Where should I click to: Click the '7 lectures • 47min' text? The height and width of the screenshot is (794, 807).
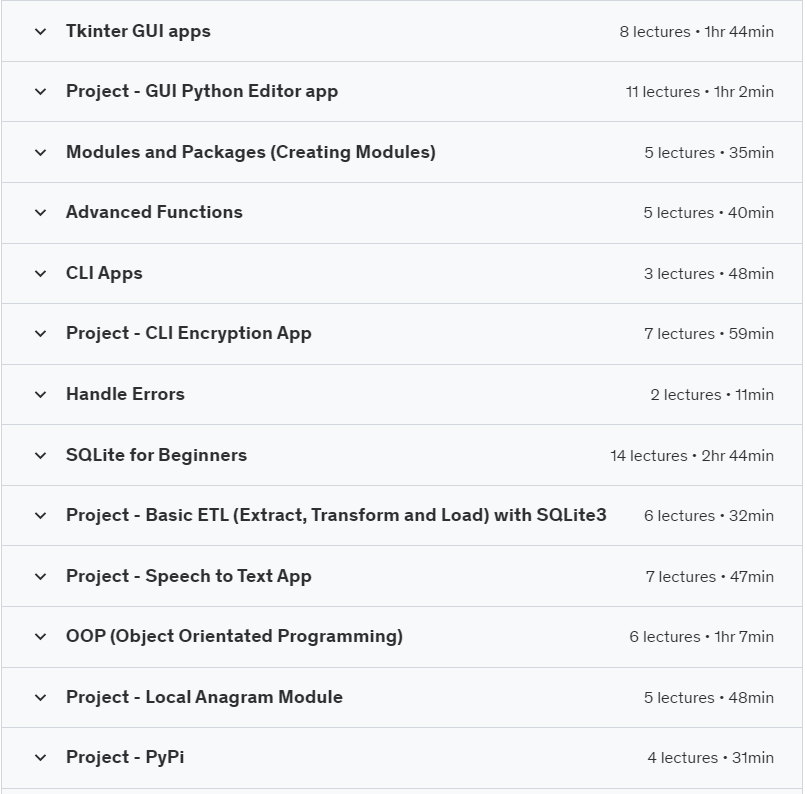[710, 577]
